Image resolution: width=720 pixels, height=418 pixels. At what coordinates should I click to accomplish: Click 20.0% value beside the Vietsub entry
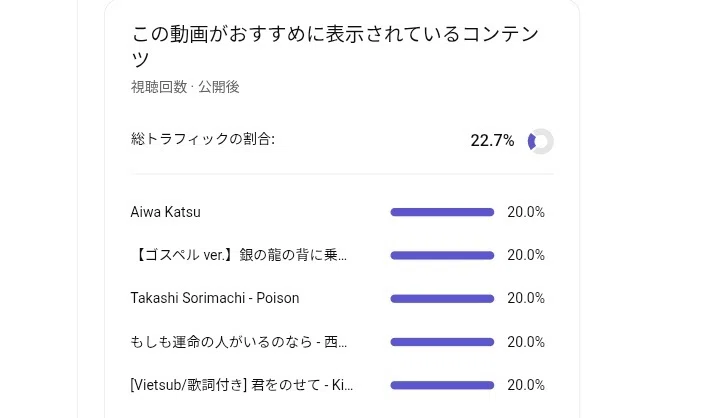coord(526,385)
